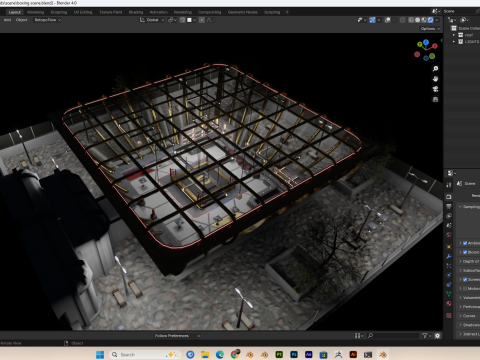Open the World properties tab
480x360 pixels.
coord(449,235)
